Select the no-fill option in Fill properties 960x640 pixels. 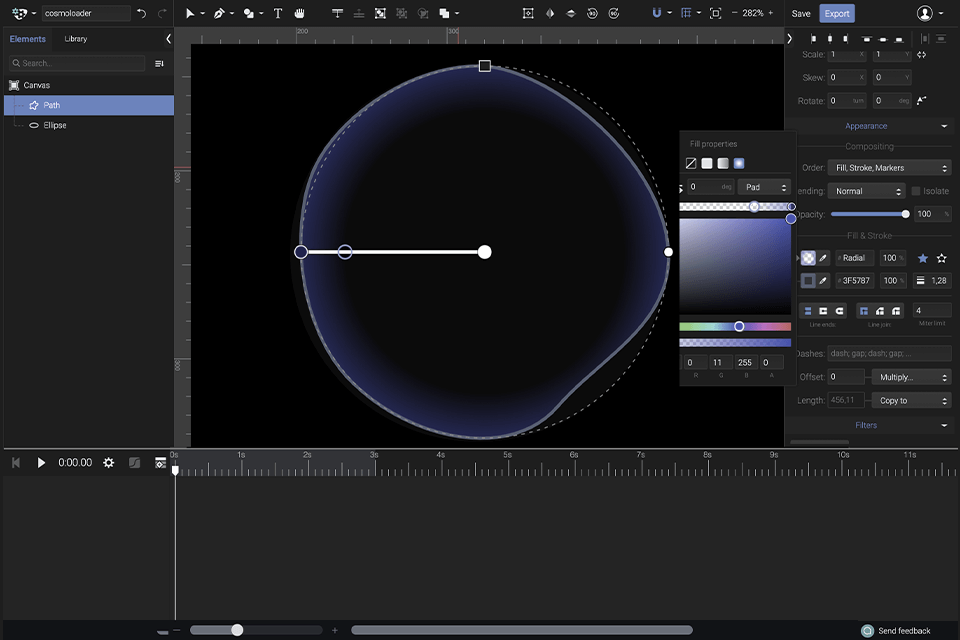pos(691,164)
